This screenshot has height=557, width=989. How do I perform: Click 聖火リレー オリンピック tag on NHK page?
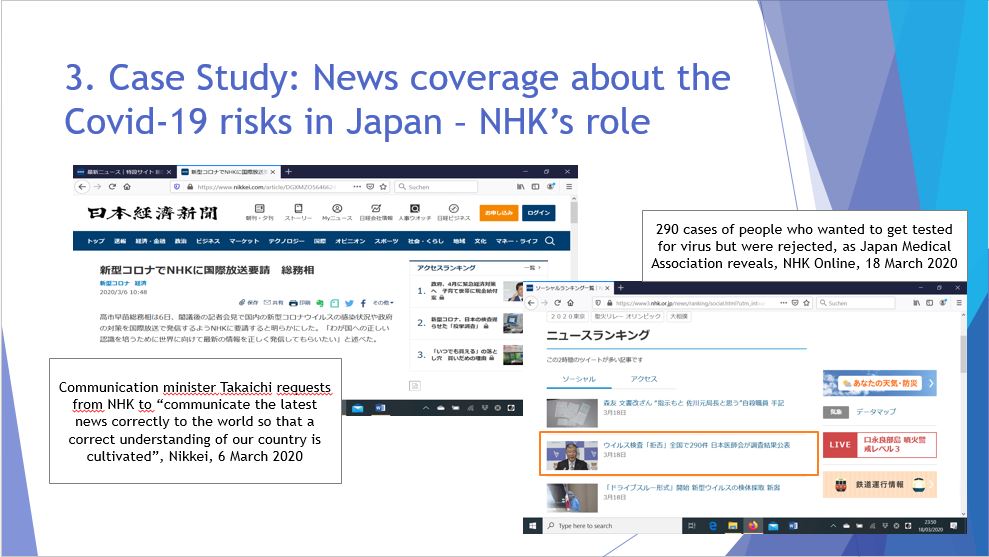(x=627, y=316)
